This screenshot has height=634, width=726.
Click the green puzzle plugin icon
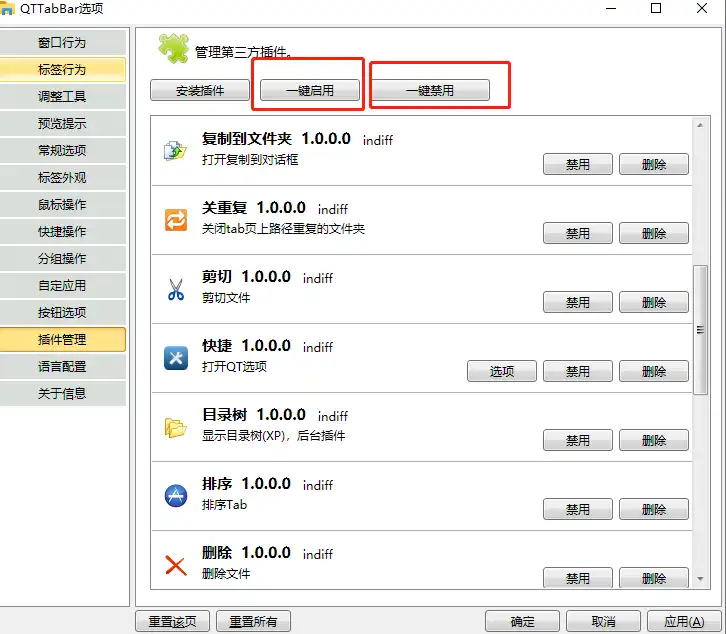click(173, 48)
